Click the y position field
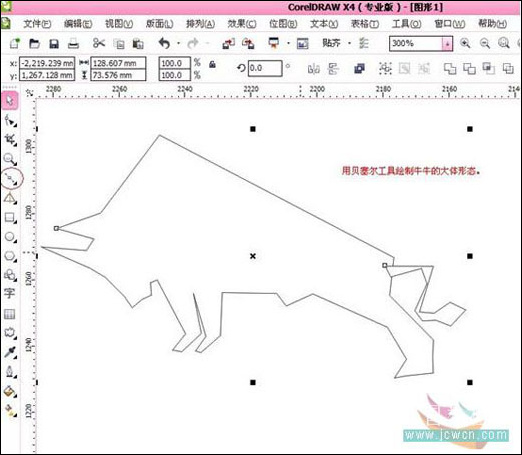The height and width of the screenshot is (455, 522). [47, 75]
